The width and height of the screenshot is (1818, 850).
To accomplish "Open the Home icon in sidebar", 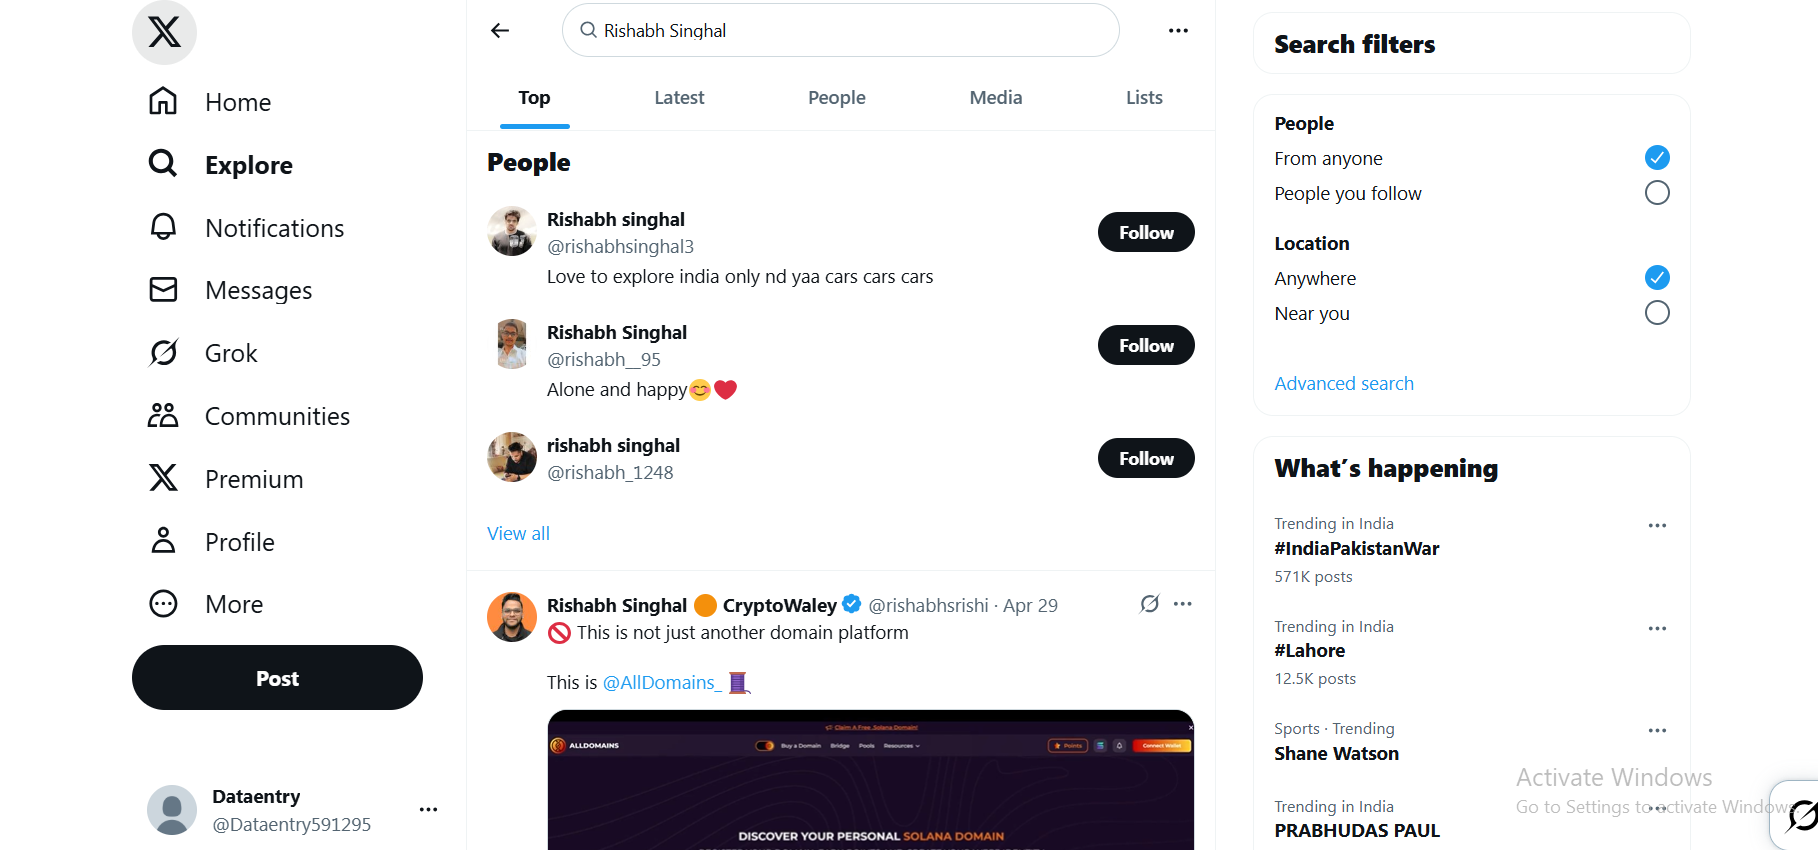I will click(163, 101).
